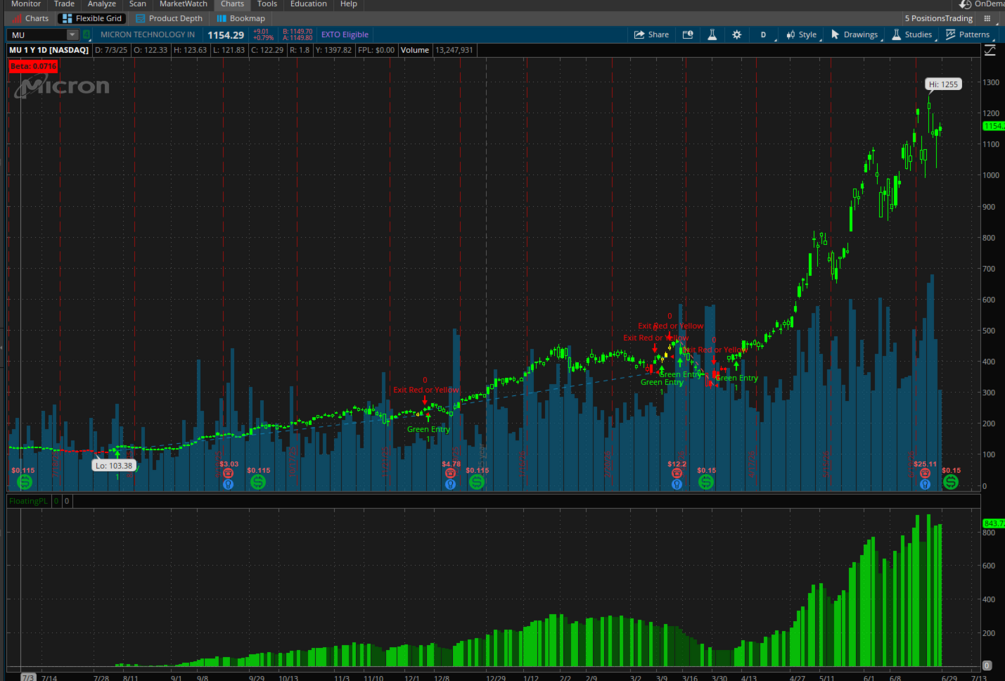
Task: Click the green symbol link icon
Action: pos(87,35)
